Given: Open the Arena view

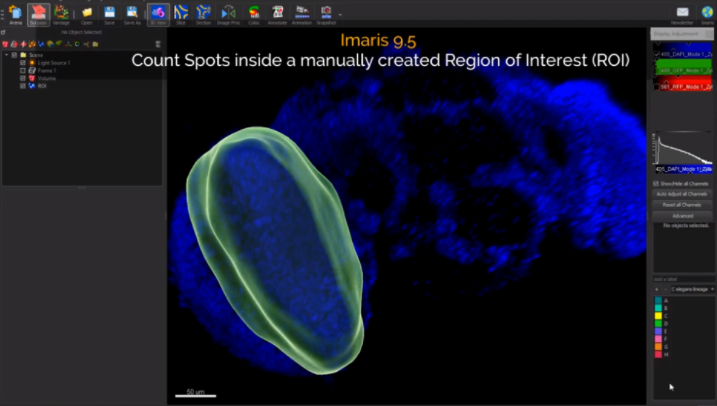Looking at the screenshot, I should click(x=16, y=15).
